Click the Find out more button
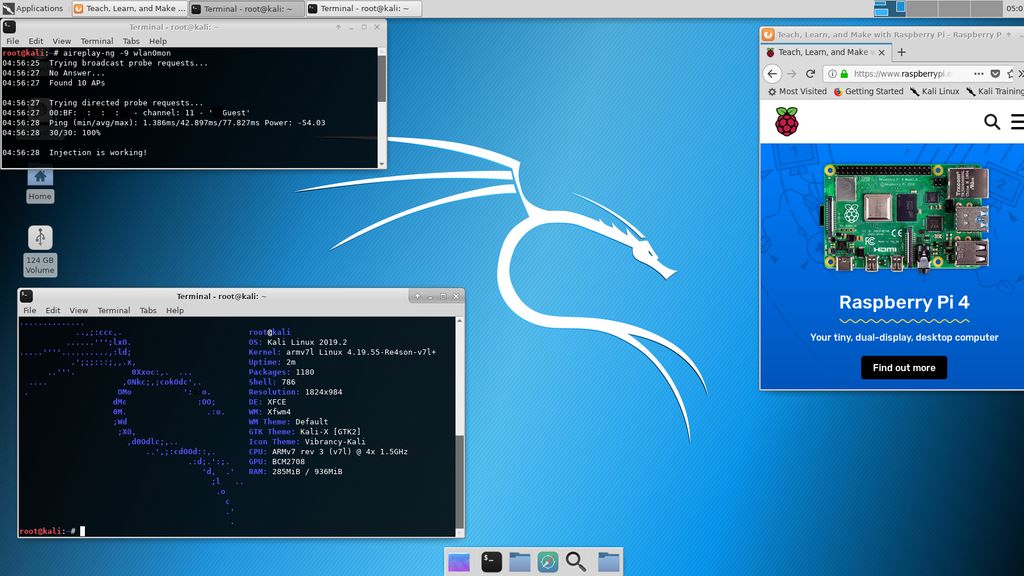Image resolution: width=1024 pixels, height=576 pixels. (902, 367)
